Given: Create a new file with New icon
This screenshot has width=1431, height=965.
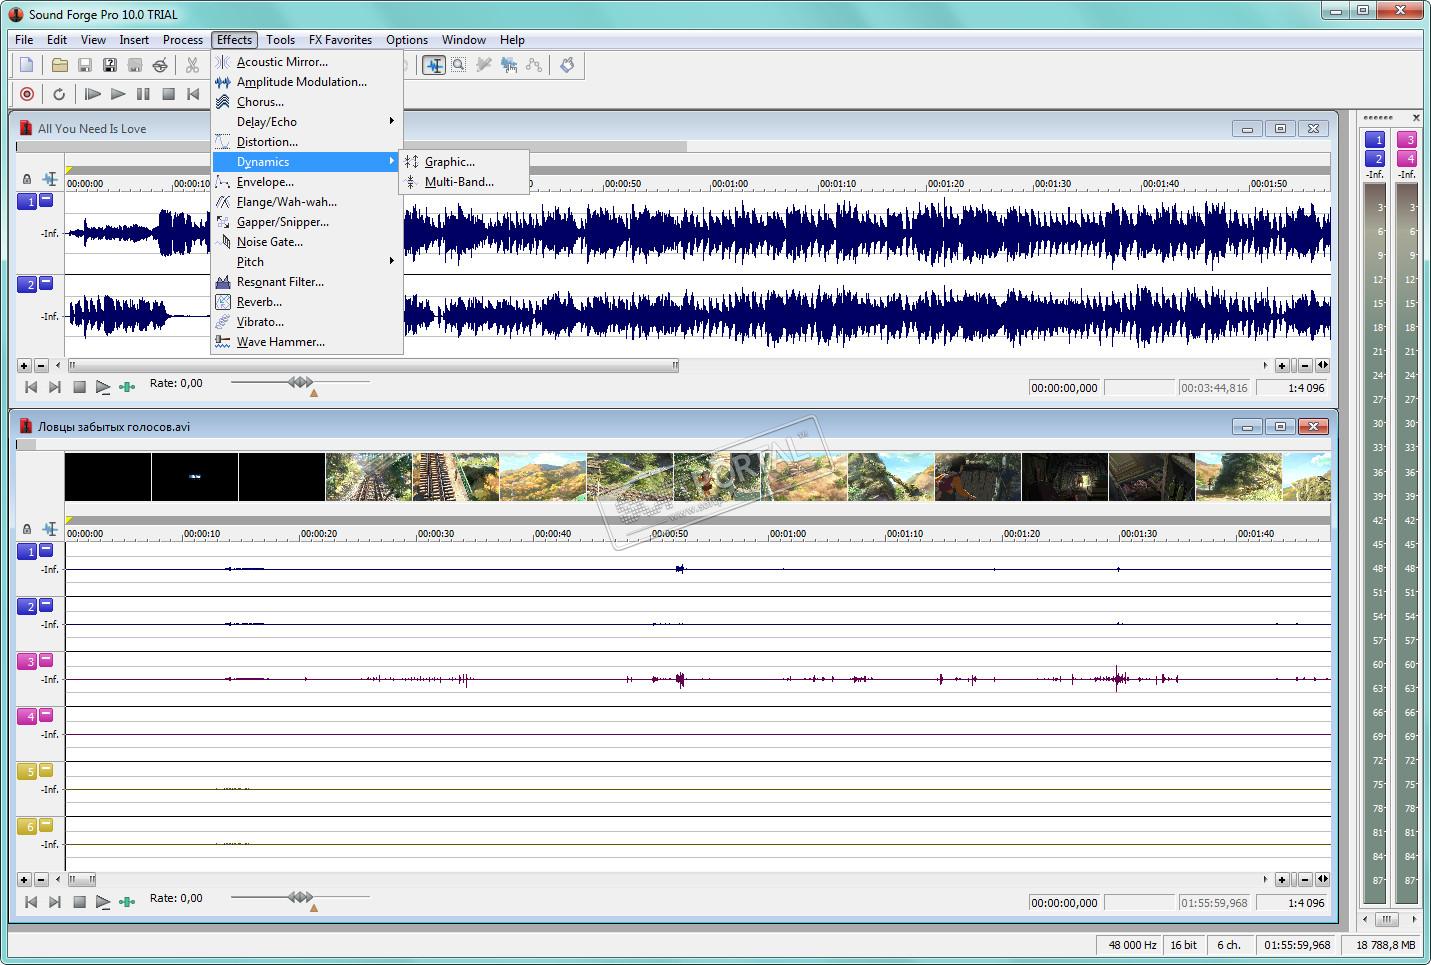Looking at the screenshot, I should click(x=27, y=65).
